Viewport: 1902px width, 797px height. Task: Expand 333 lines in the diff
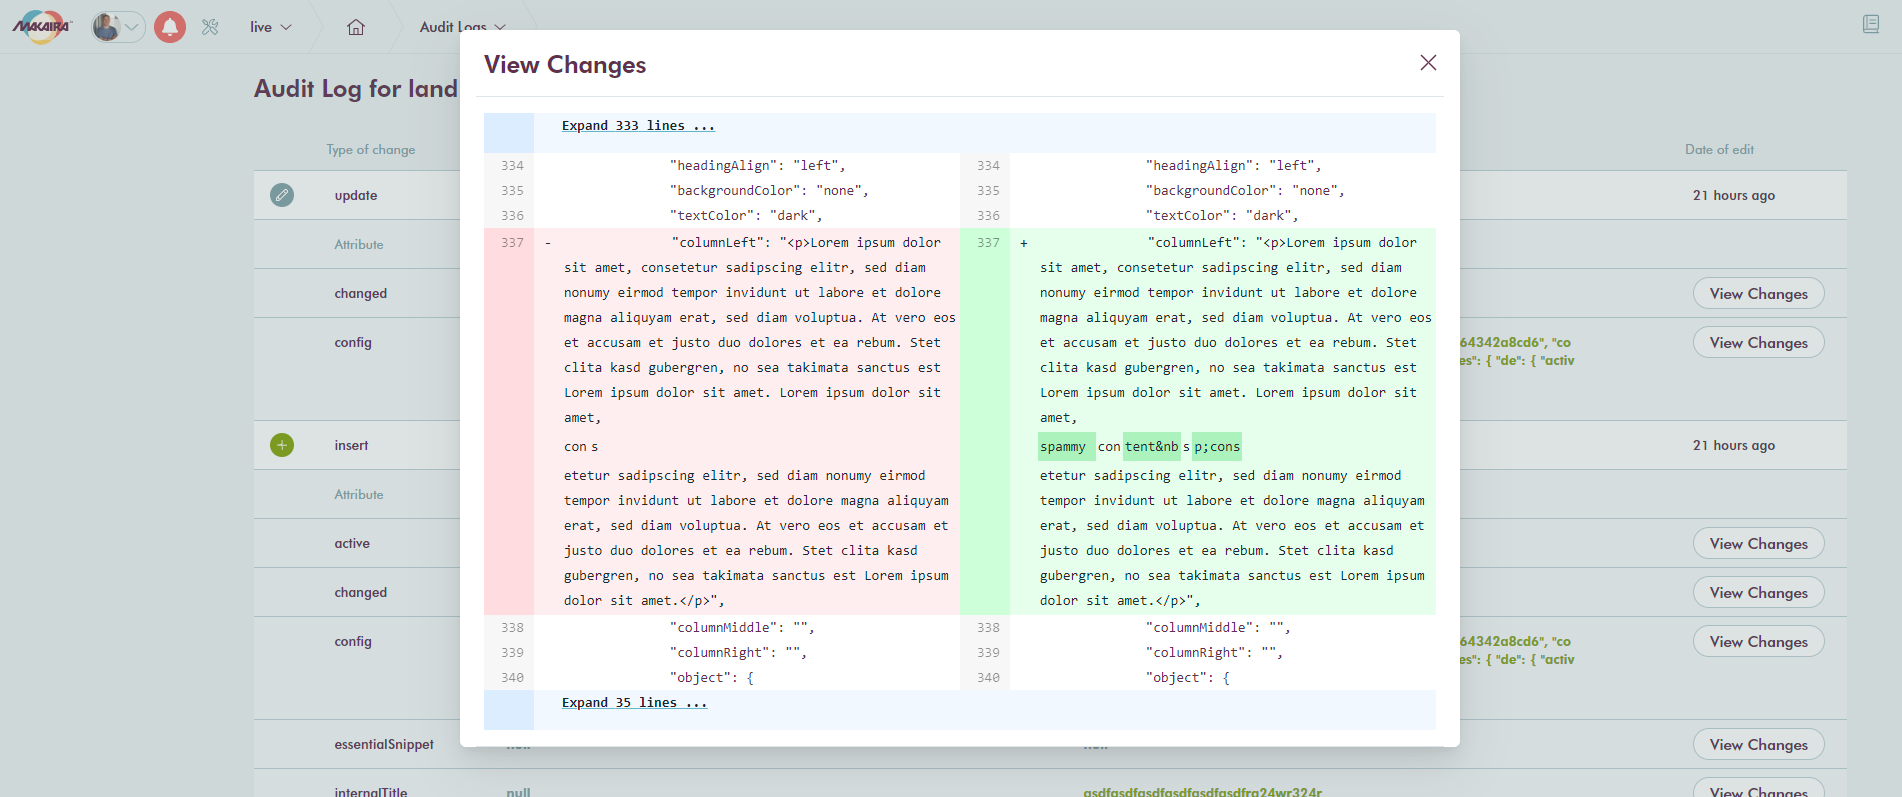click(x=638, y=126)
